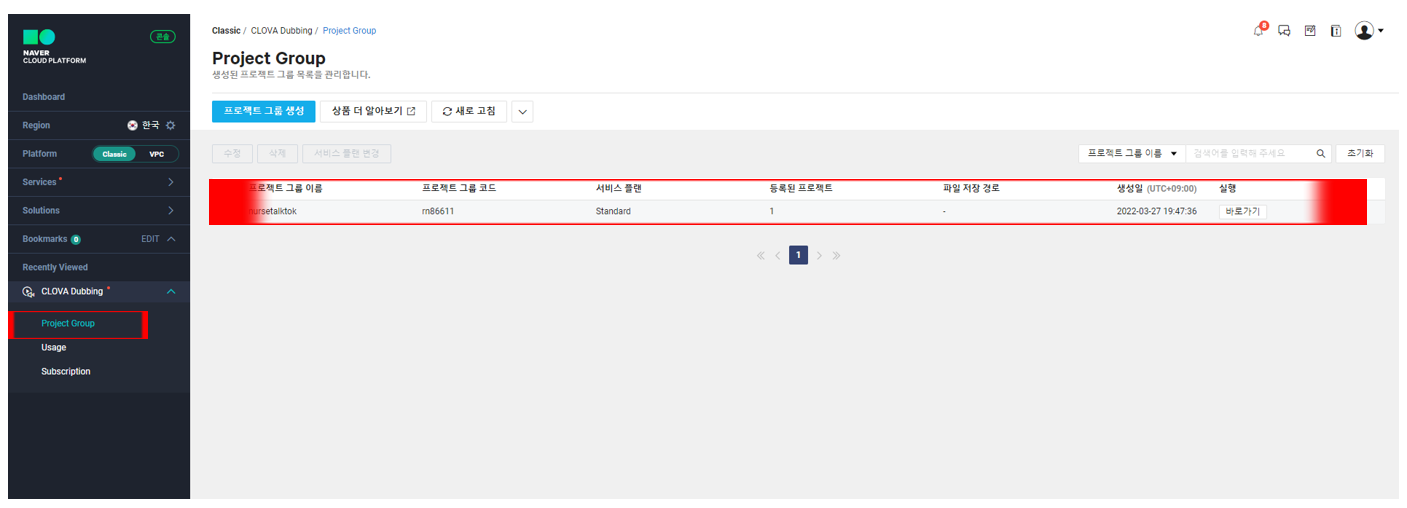The width and height of the screenshot is (1407, 508).
Task: Click the Classic breadcrumb link
Action: click(226, 31)
